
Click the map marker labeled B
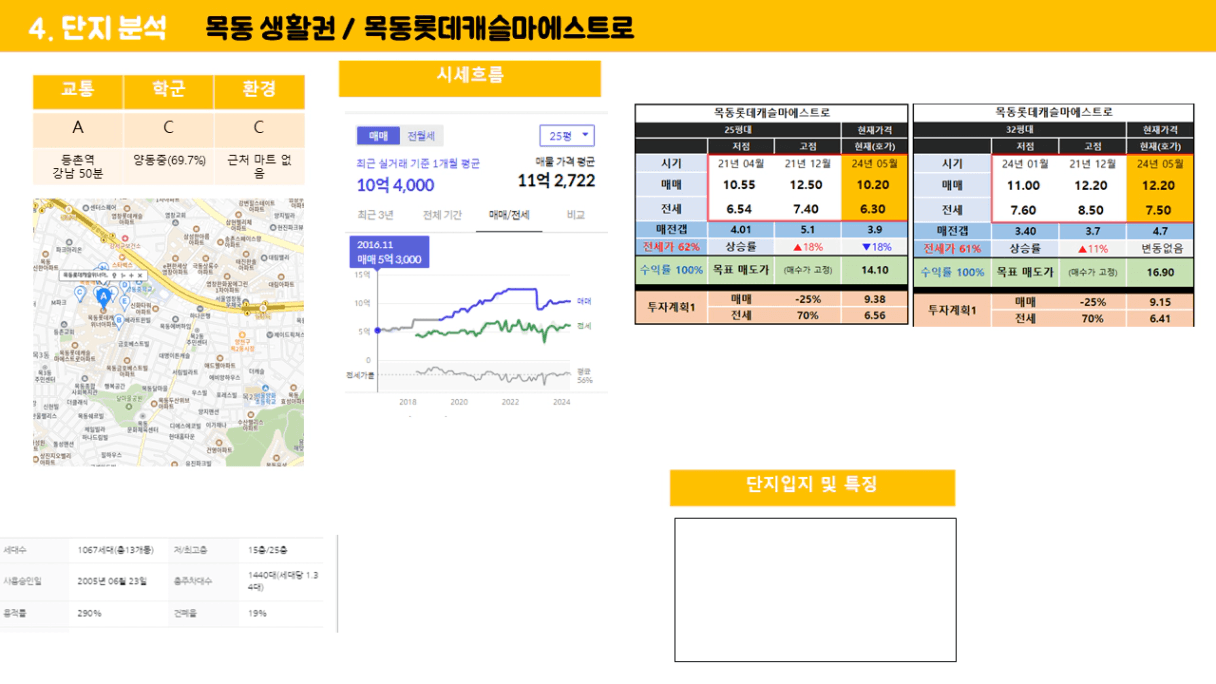119,321
